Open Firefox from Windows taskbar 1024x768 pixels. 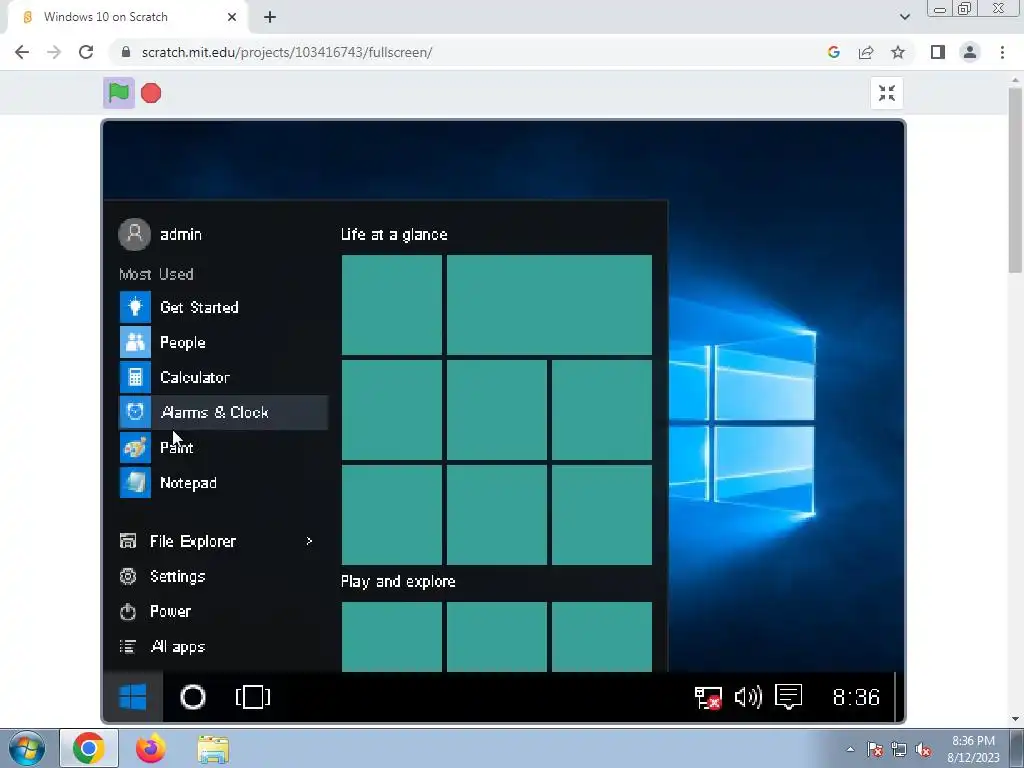pos(151,748)
